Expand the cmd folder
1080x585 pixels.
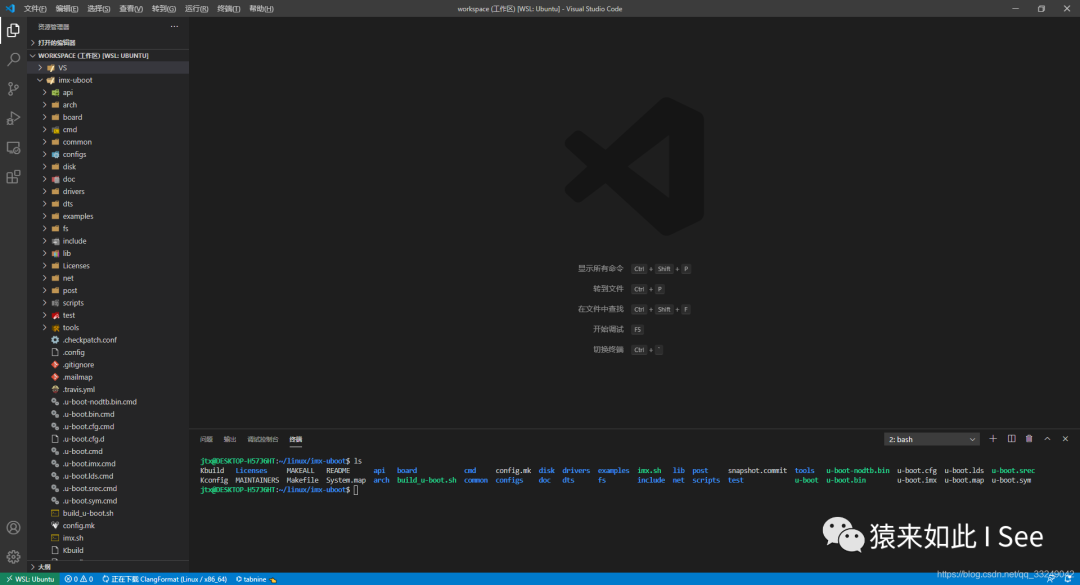108,130
